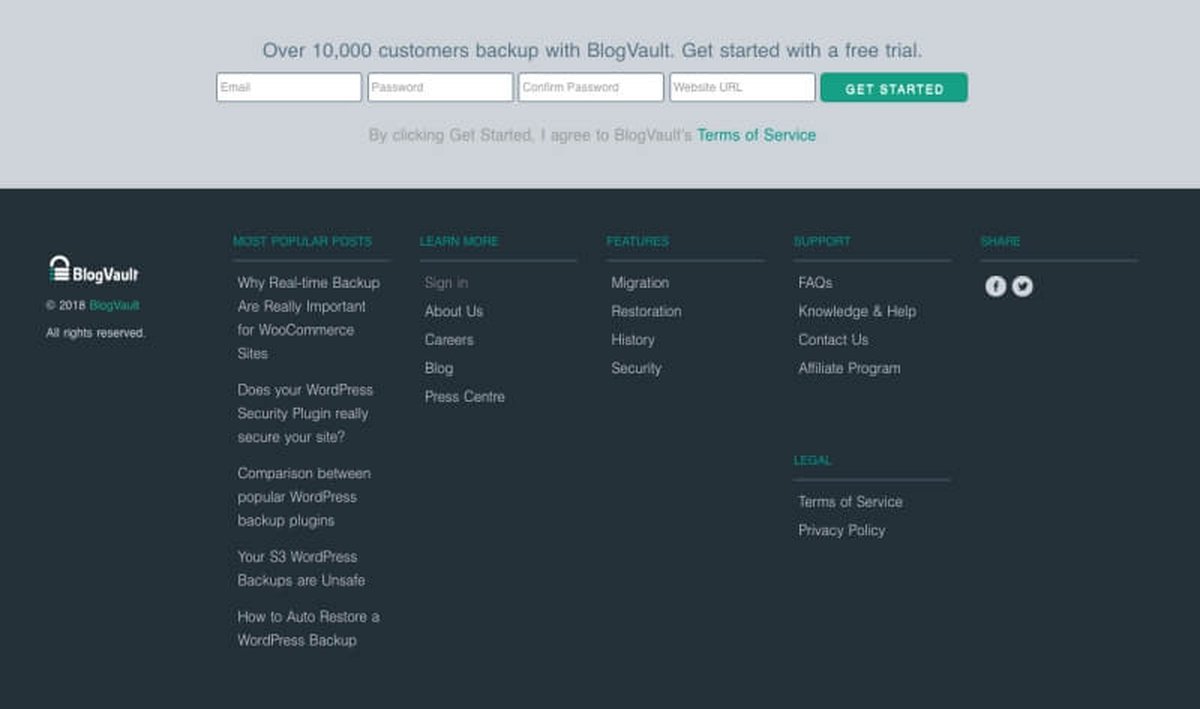Open the FAQs support link

tap(815, 283)
